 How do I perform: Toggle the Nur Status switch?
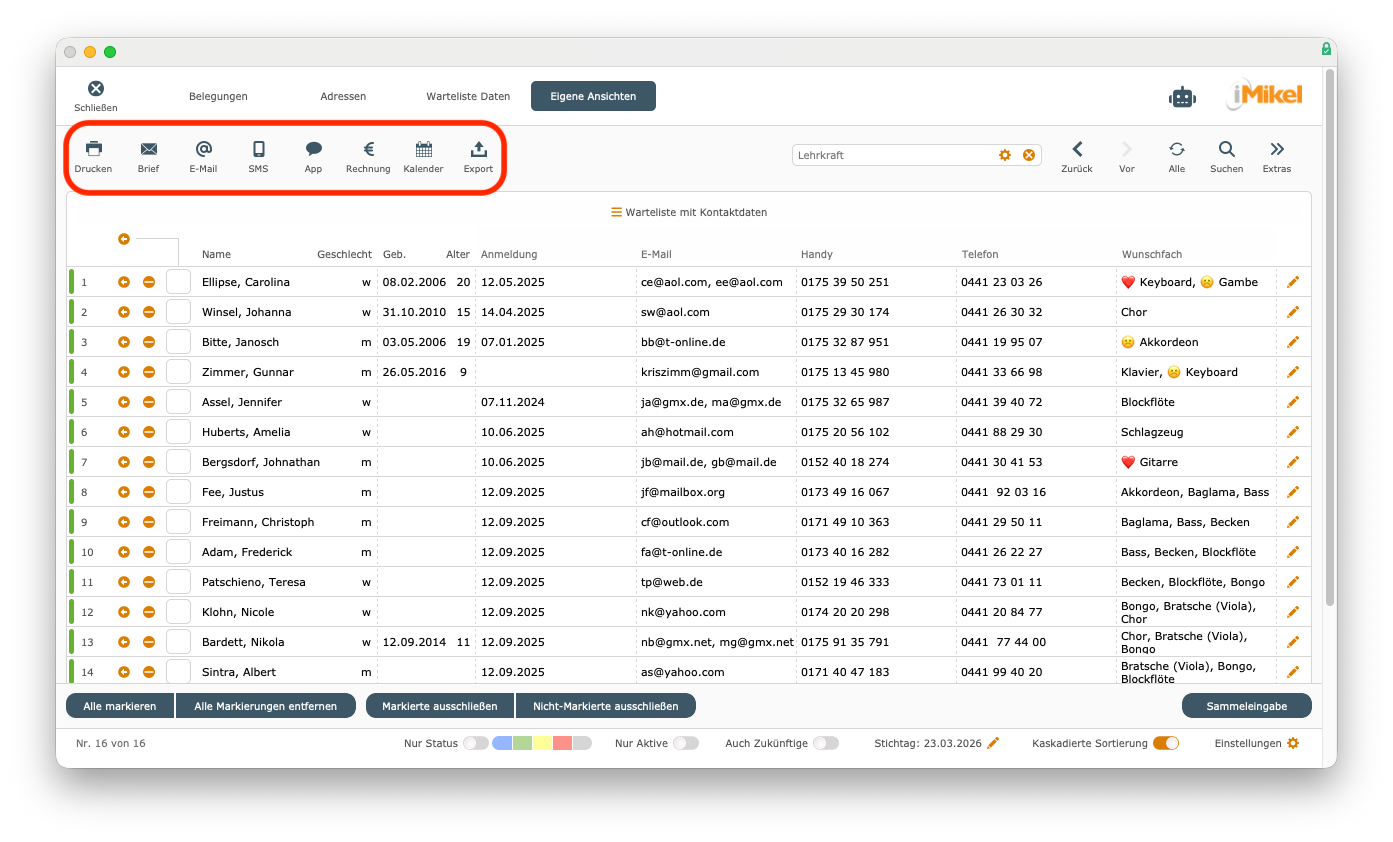[x=476, y=743]
